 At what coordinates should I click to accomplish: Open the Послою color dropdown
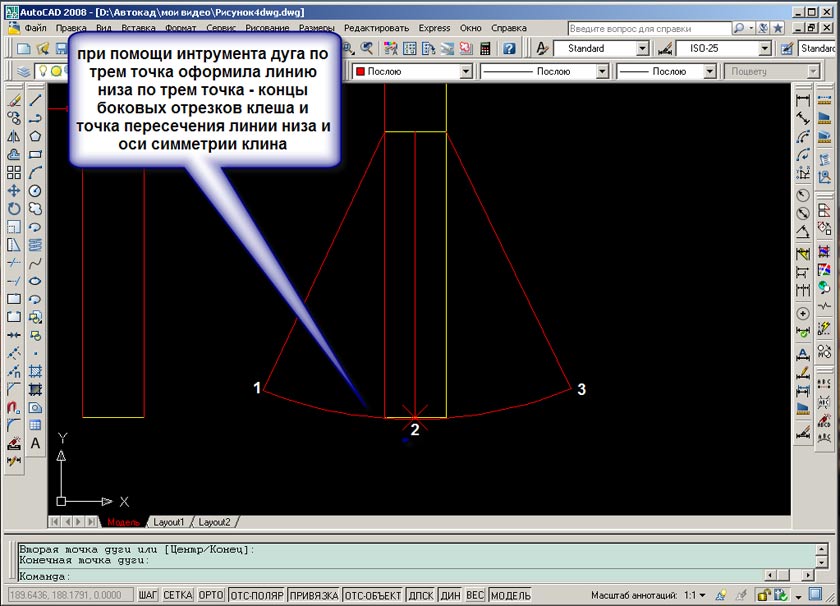pyautogui.click(x=465, y=71)
